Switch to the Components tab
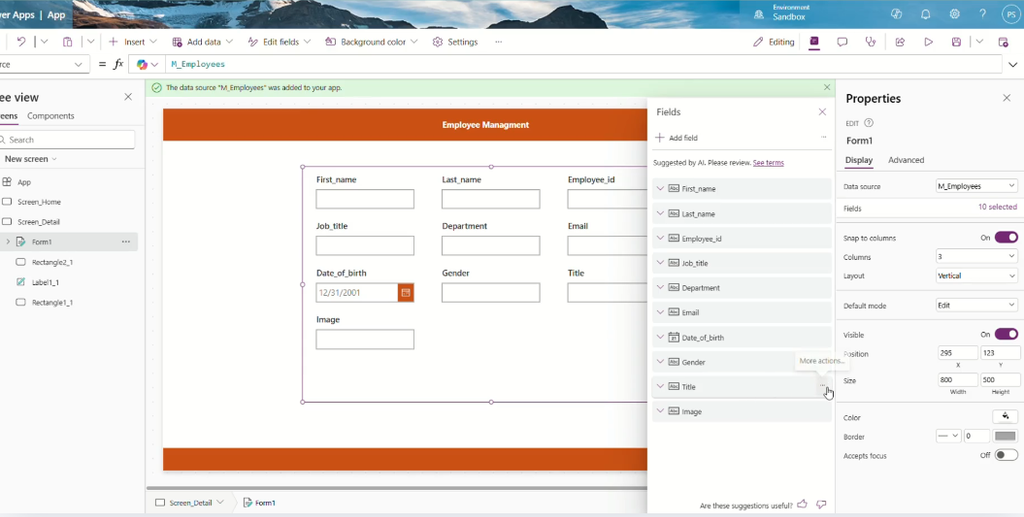Screen dimensions: 1024x517 coord(51,116)
